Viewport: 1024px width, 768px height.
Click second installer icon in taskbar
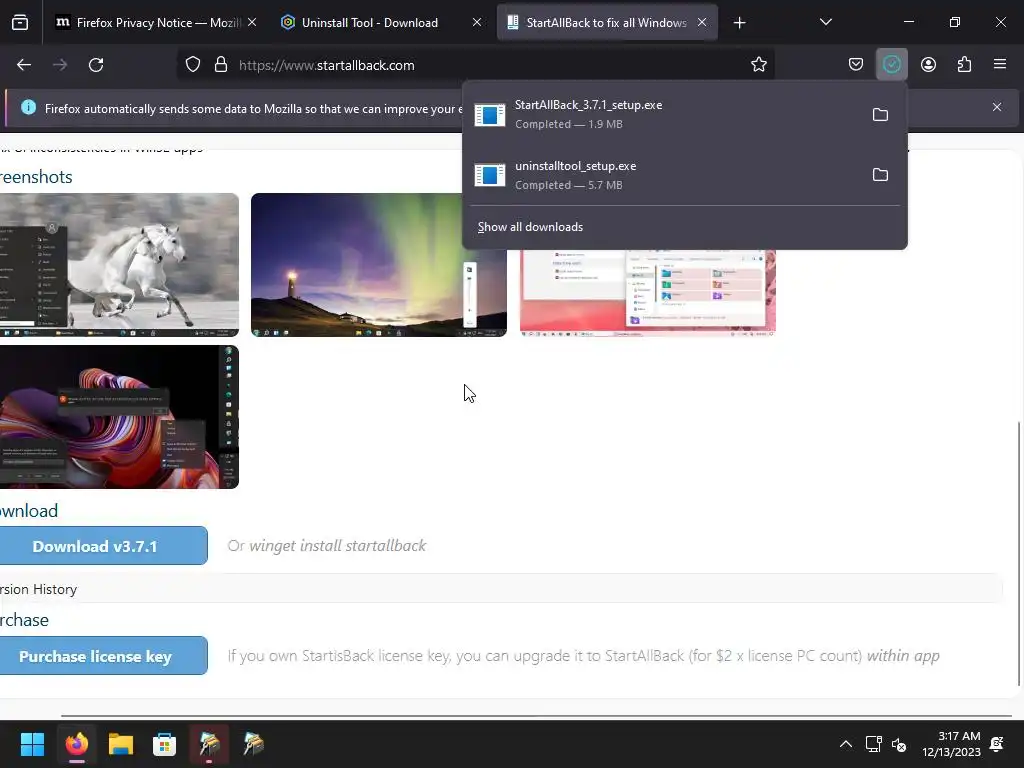coord(253,744)
